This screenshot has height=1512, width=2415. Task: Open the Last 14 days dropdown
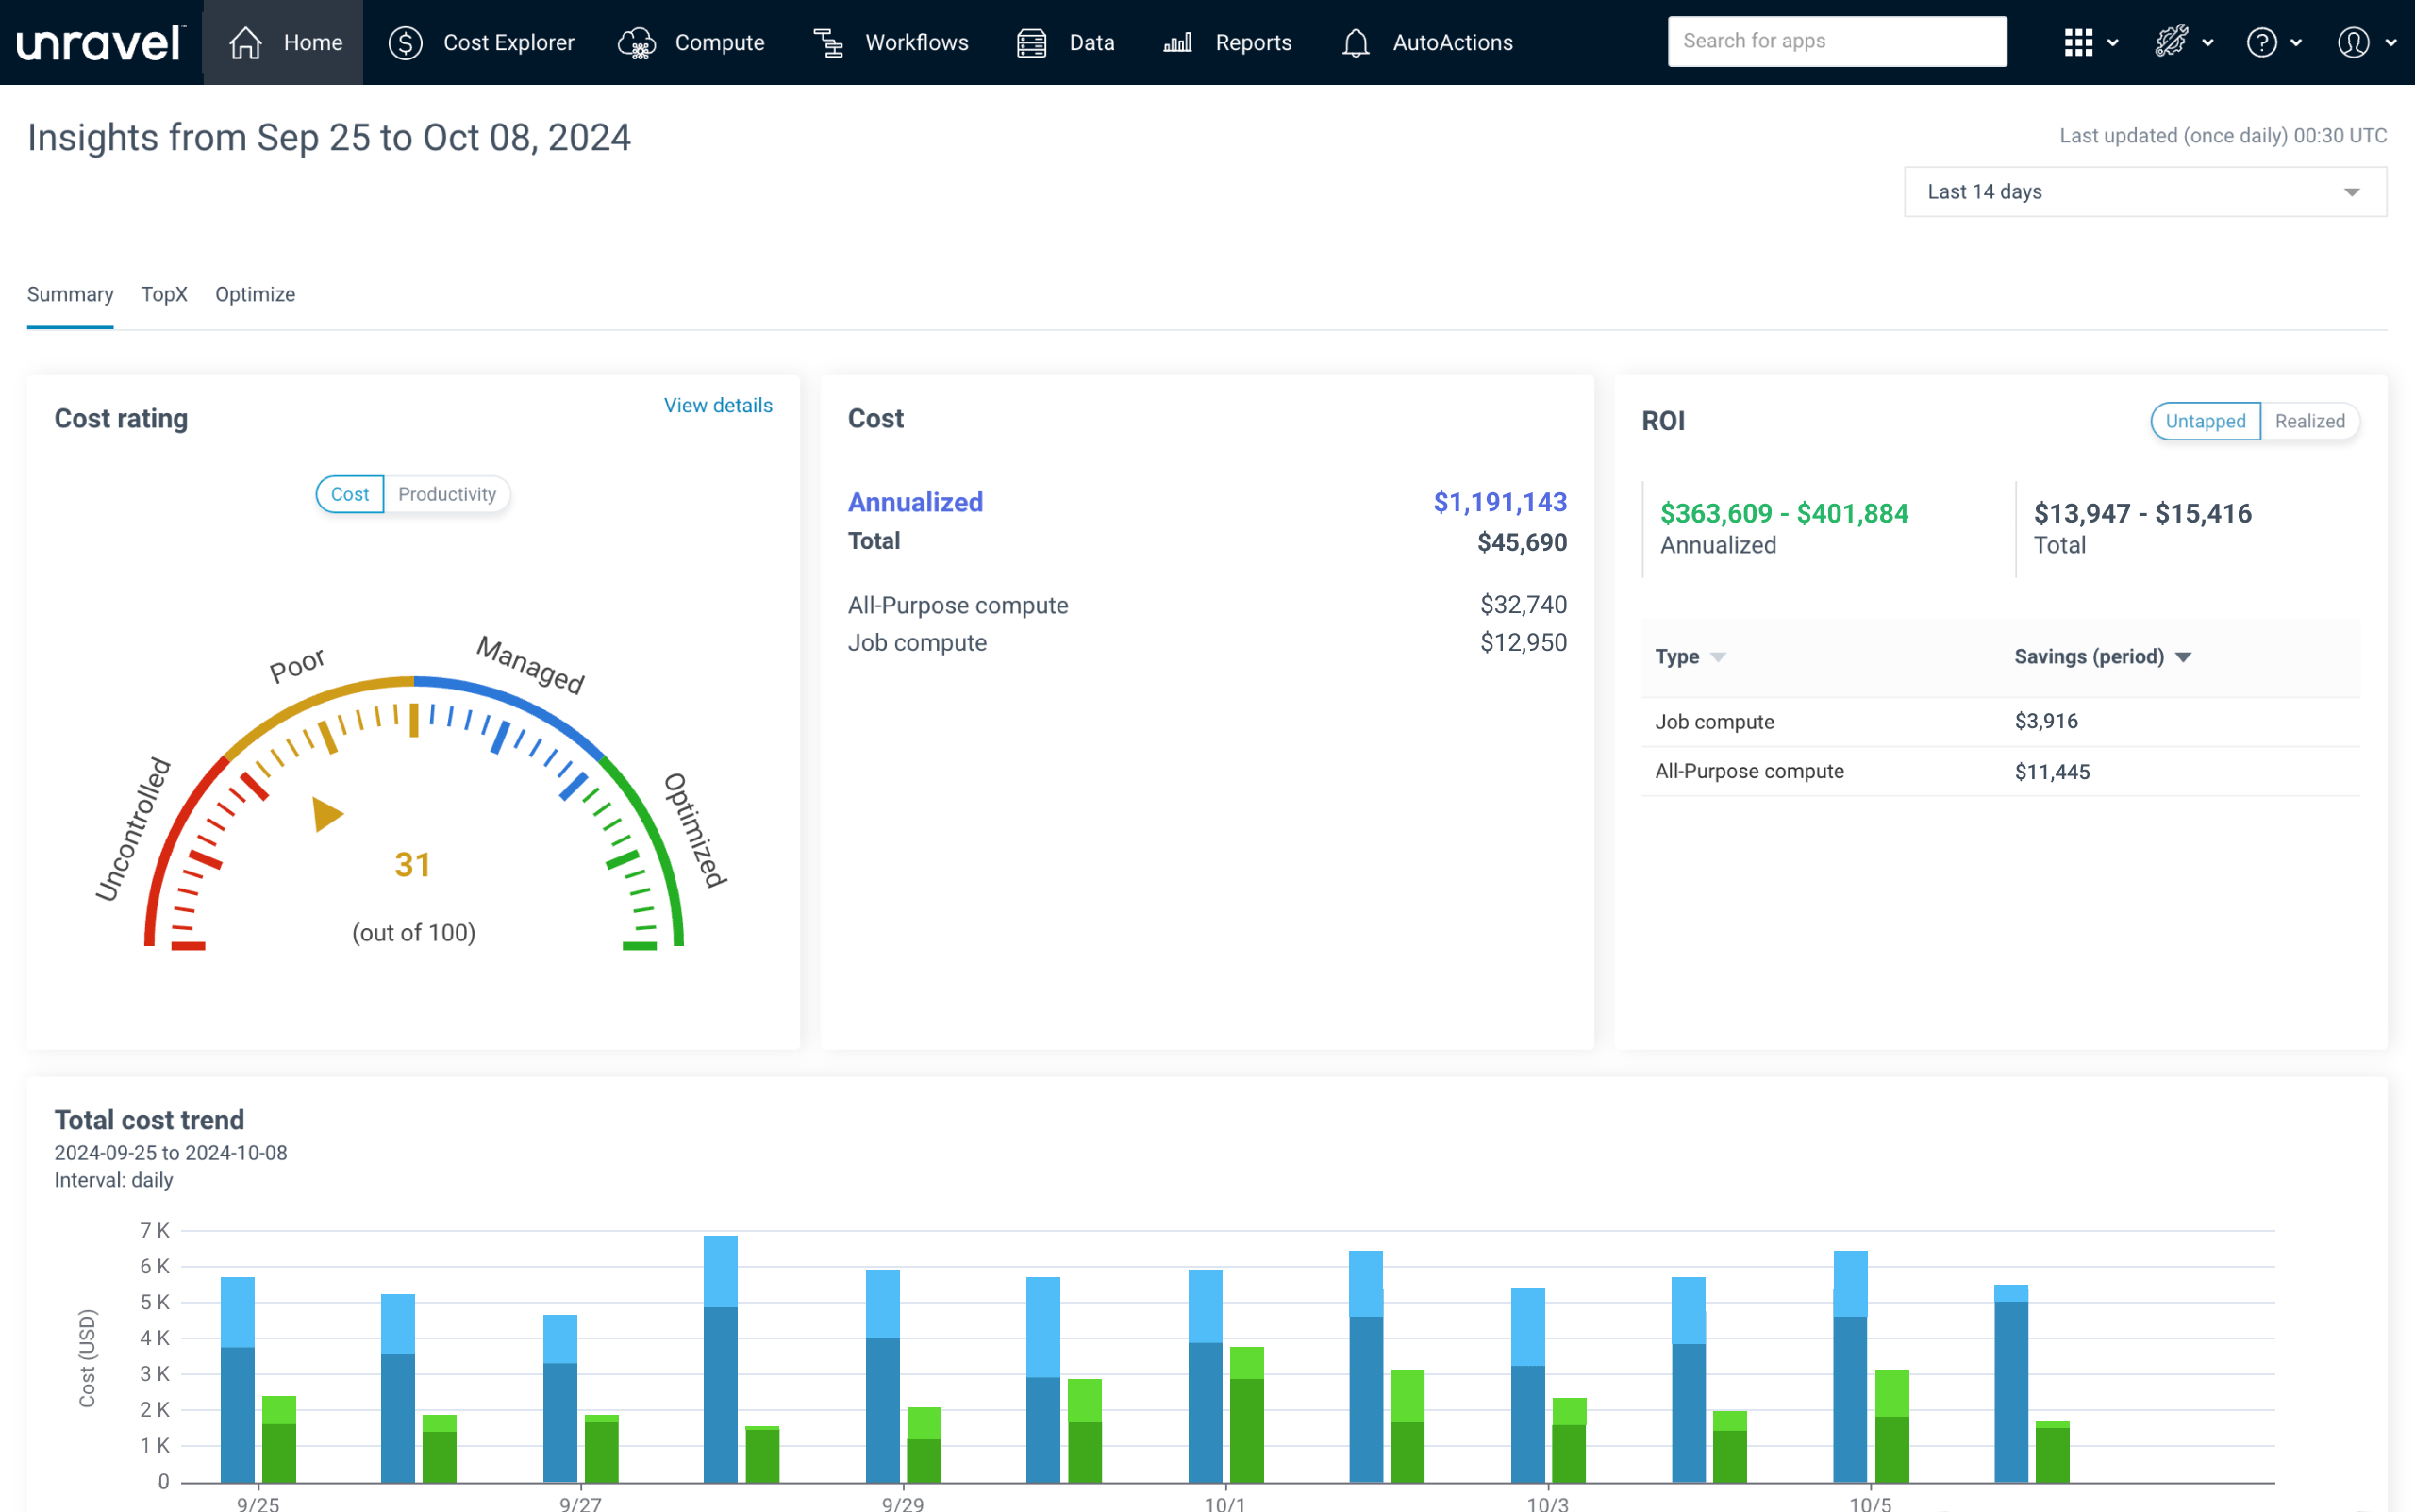pyautogui.click(x=2144, y=192)
